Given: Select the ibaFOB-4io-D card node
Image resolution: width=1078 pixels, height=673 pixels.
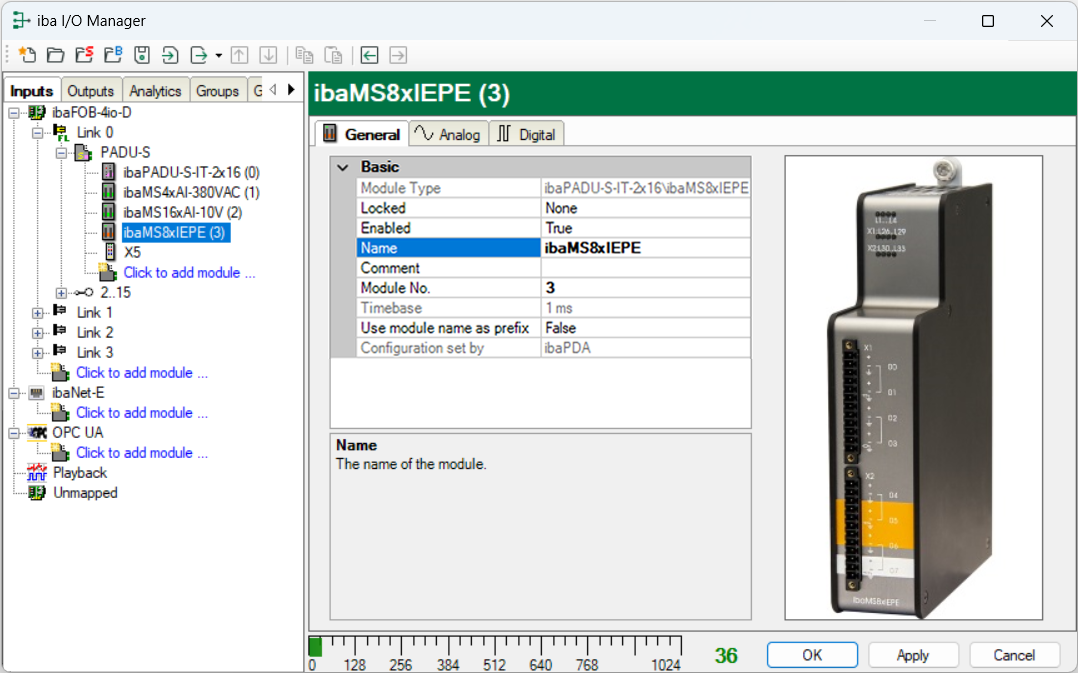Looking at the screenshot, I should click(91, 112).
